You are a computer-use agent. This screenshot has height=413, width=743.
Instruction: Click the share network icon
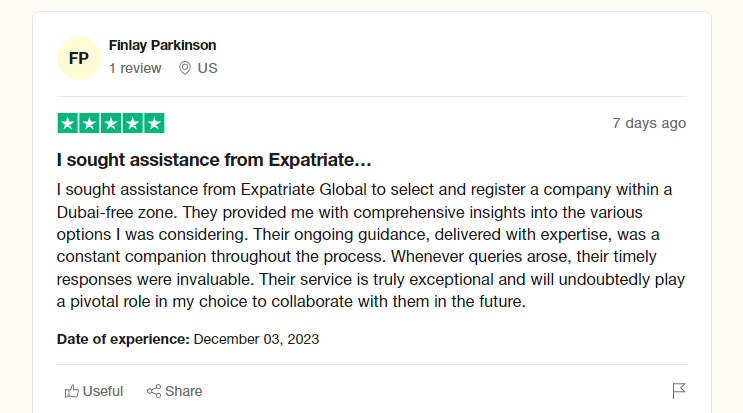coord(154,391)
